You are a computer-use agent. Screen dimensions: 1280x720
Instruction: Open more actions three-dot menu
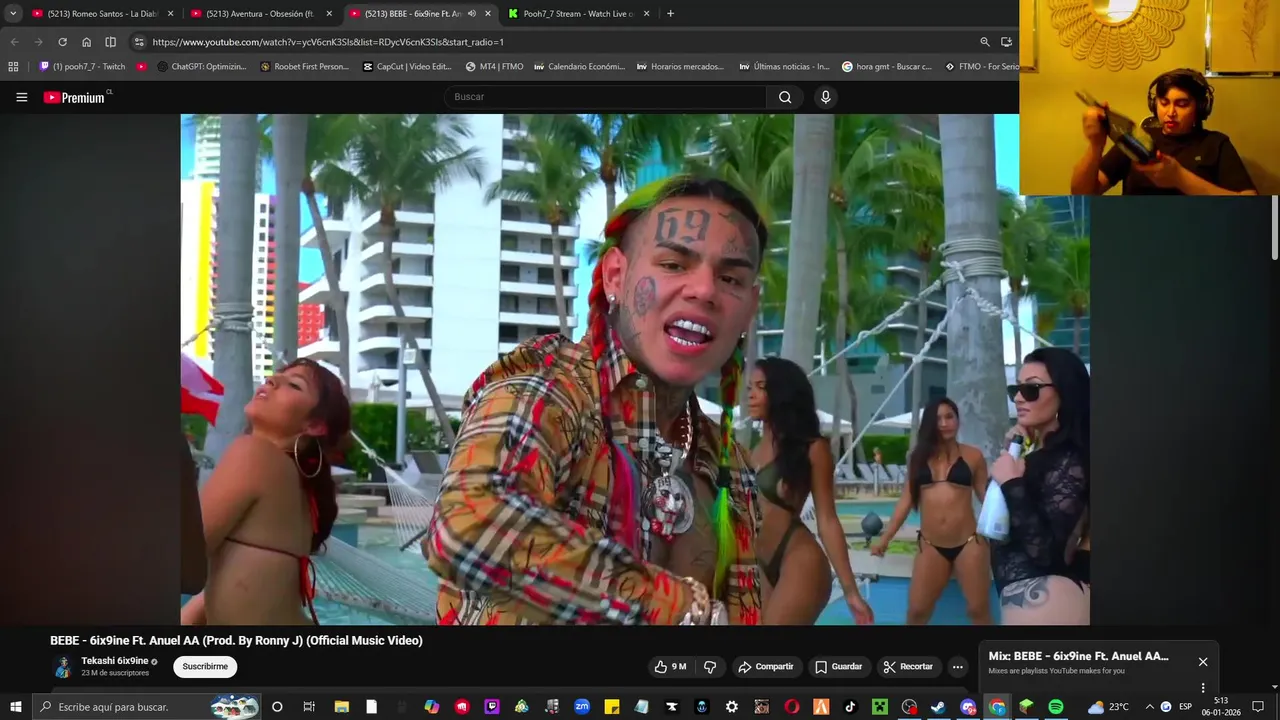point(957,667)
